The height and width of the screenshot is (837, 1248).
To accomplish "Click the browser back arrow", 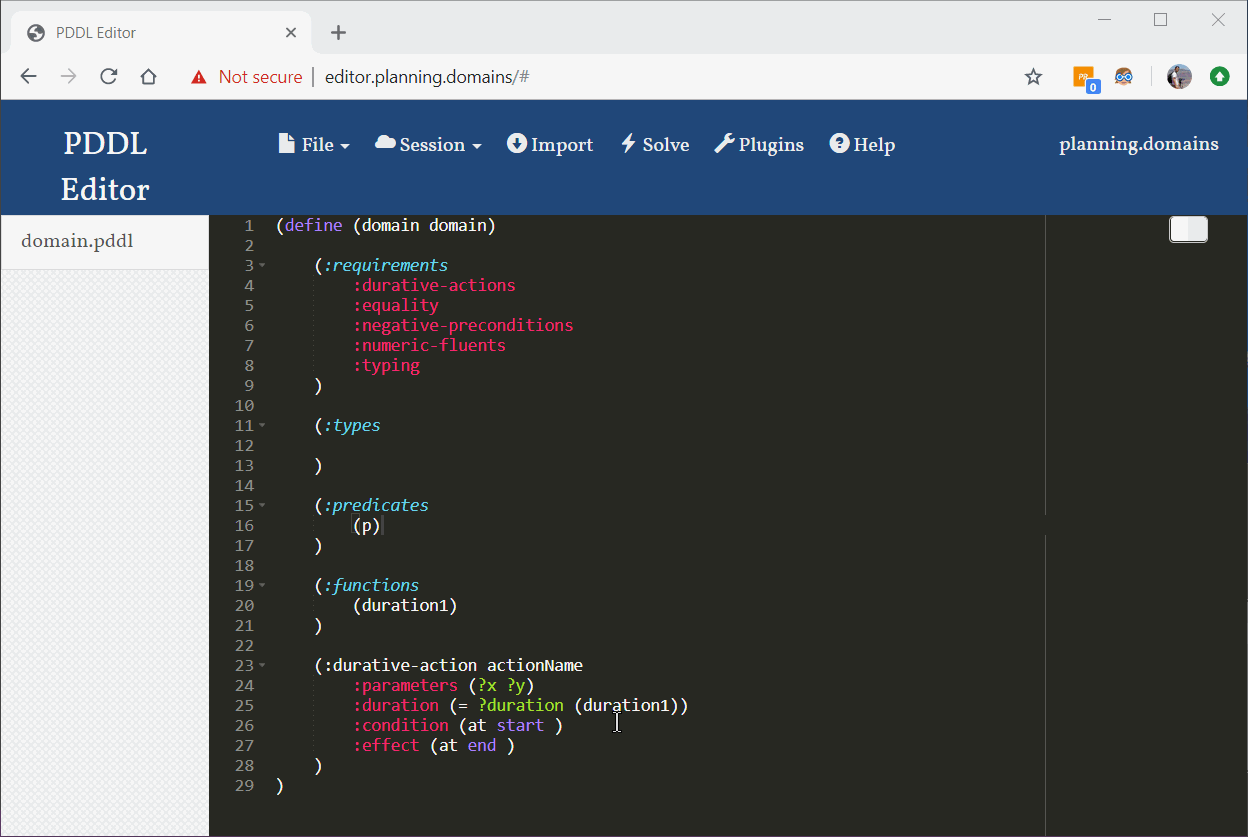I will click(28, 77).
